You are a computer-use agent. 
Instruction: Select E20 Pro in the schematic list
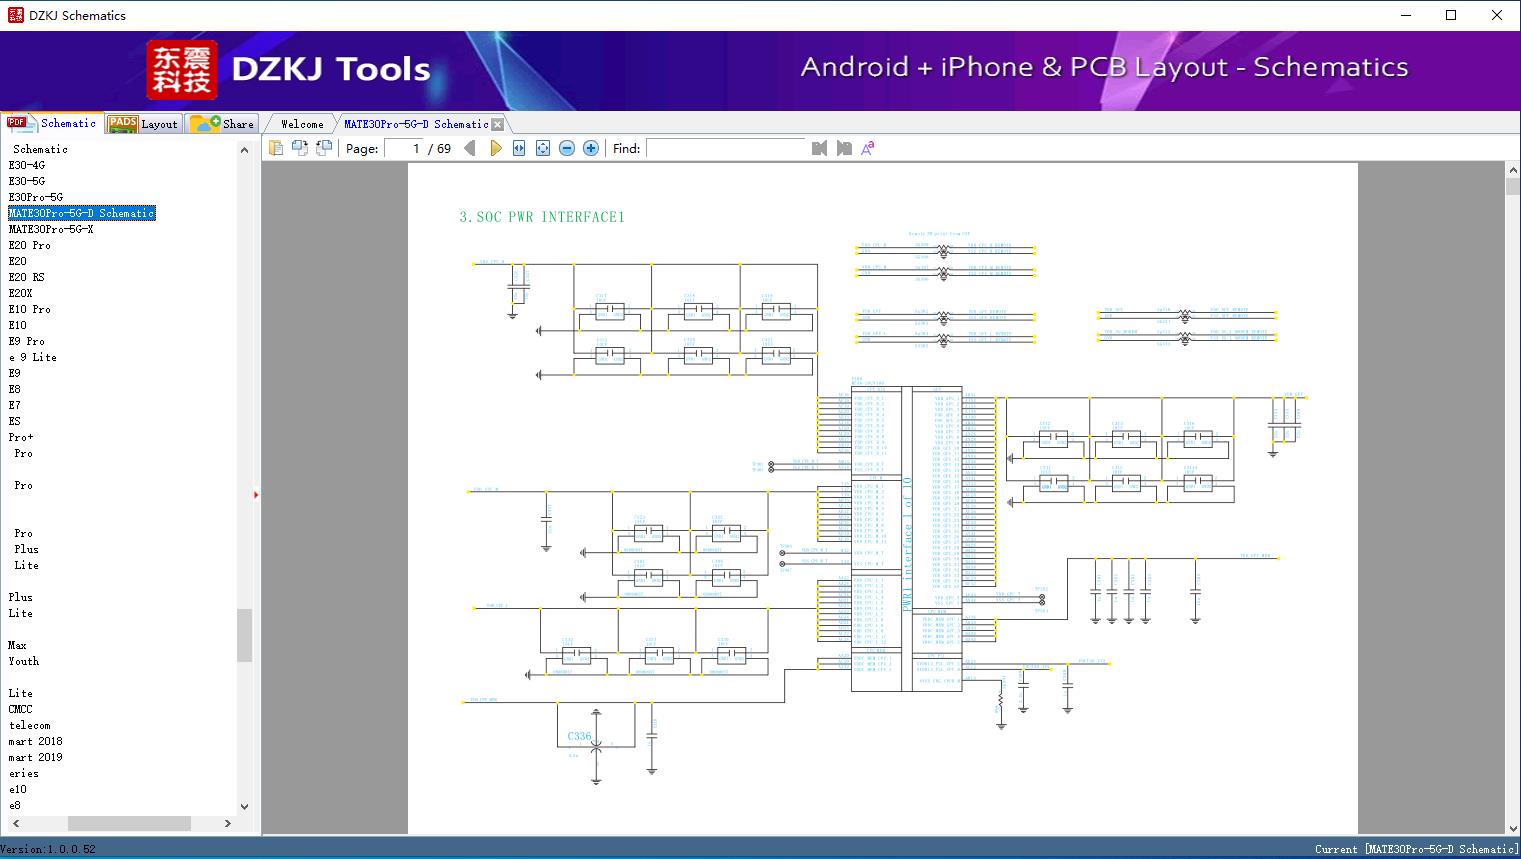30,245
